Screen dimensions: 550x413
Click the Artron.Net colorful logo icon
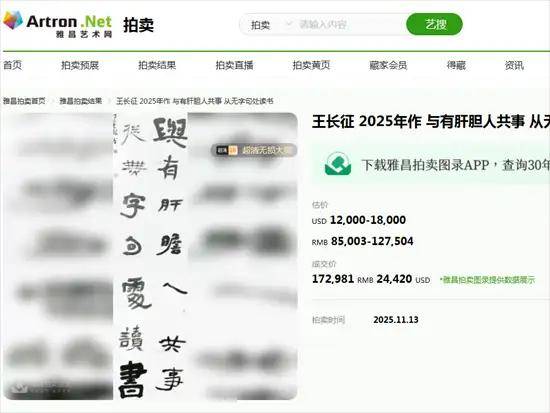click(x=13, y=20)
